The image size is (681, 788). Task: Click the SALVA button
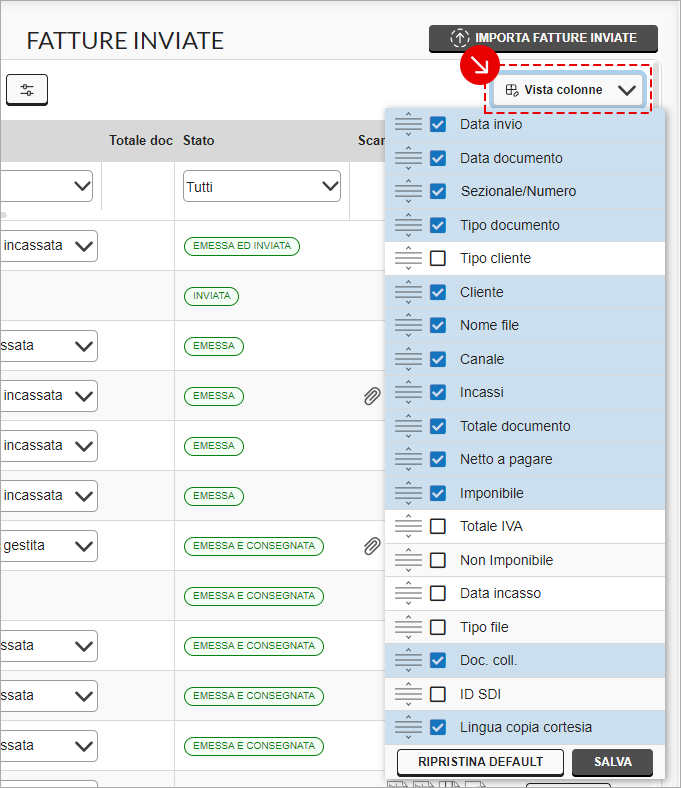tap(612, 762)
